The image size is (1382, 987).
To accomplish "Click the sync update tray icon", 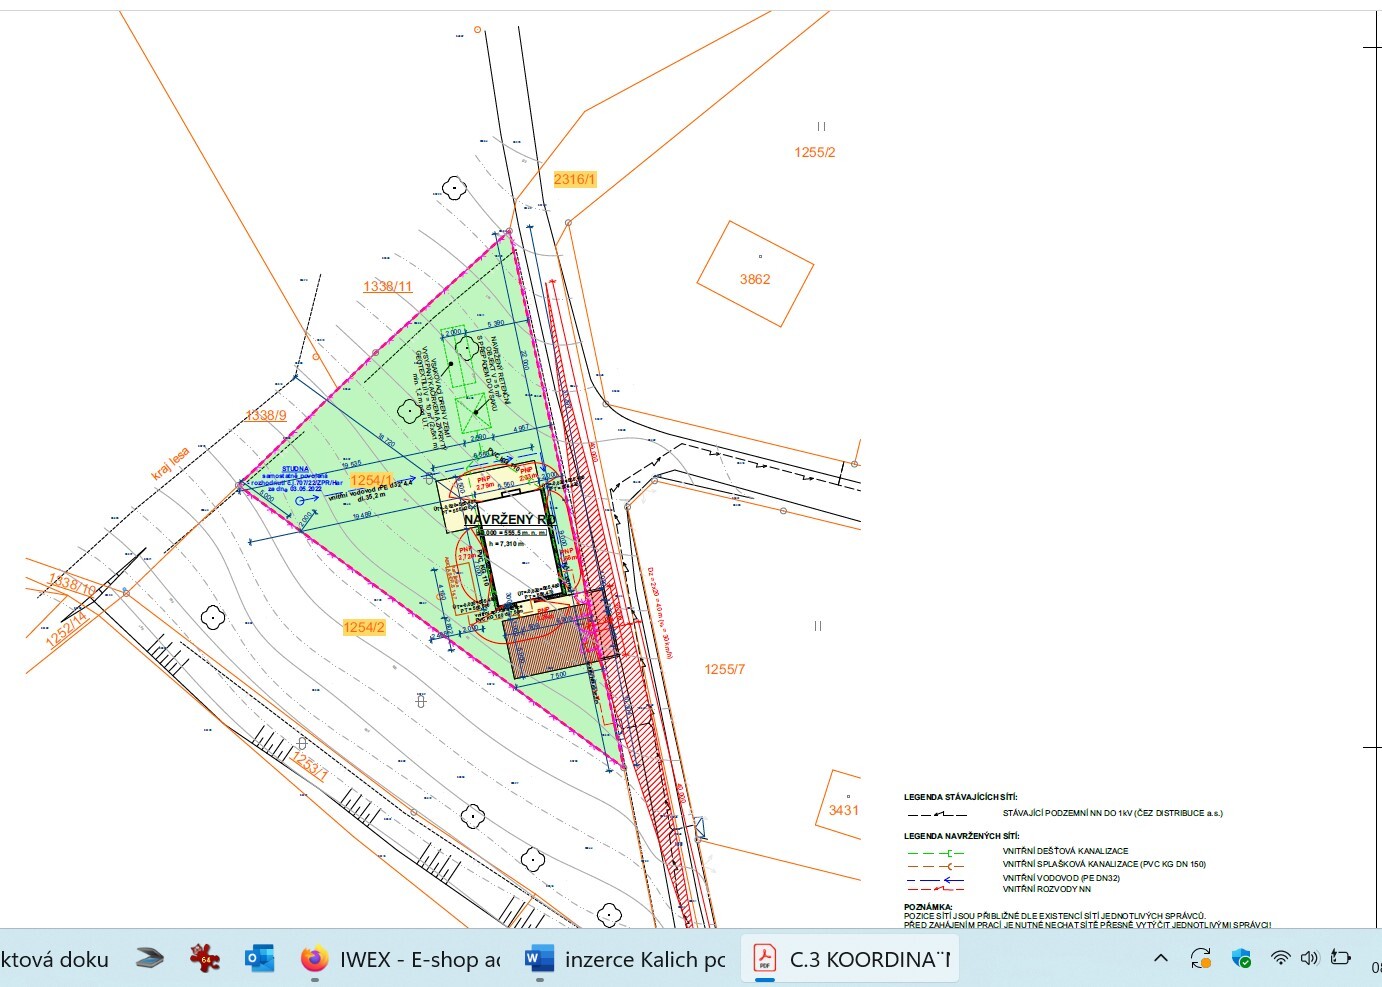I will (x=1201, y=958).
